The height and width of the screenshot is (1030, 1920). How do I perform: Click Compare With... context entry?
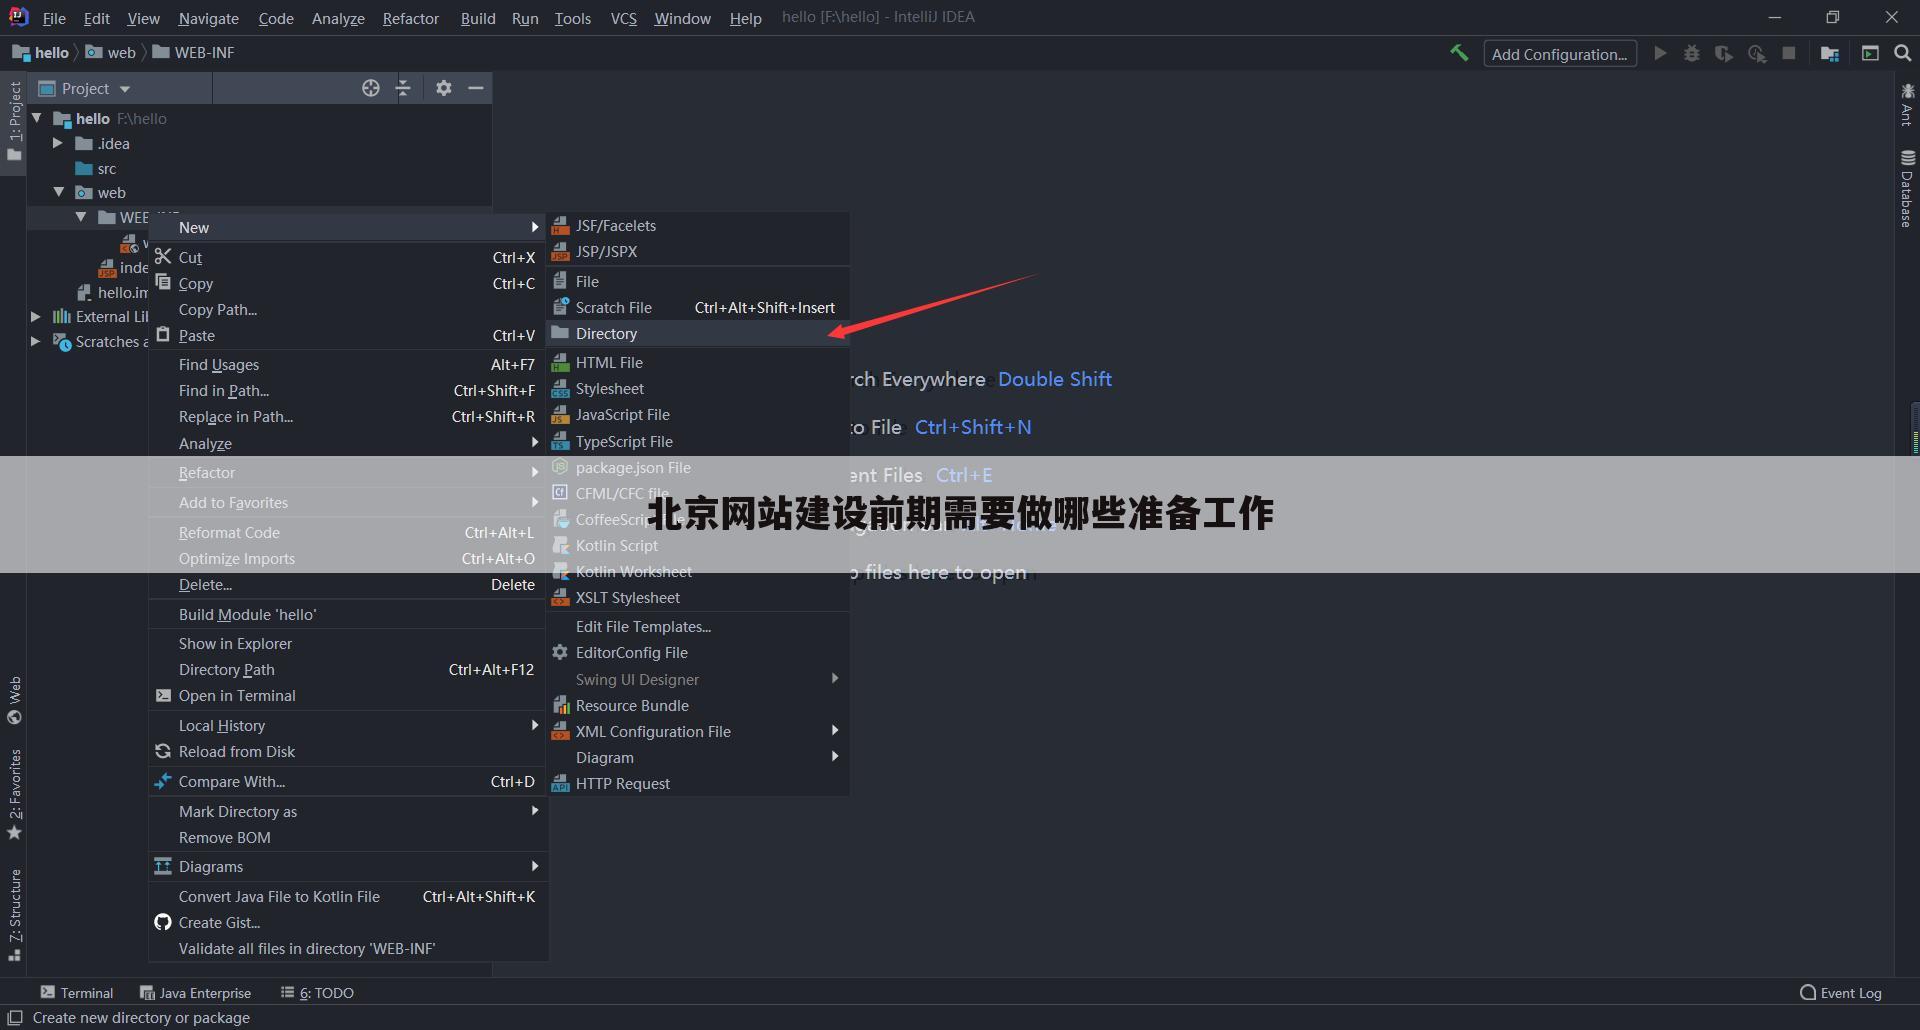coord(346,782)
